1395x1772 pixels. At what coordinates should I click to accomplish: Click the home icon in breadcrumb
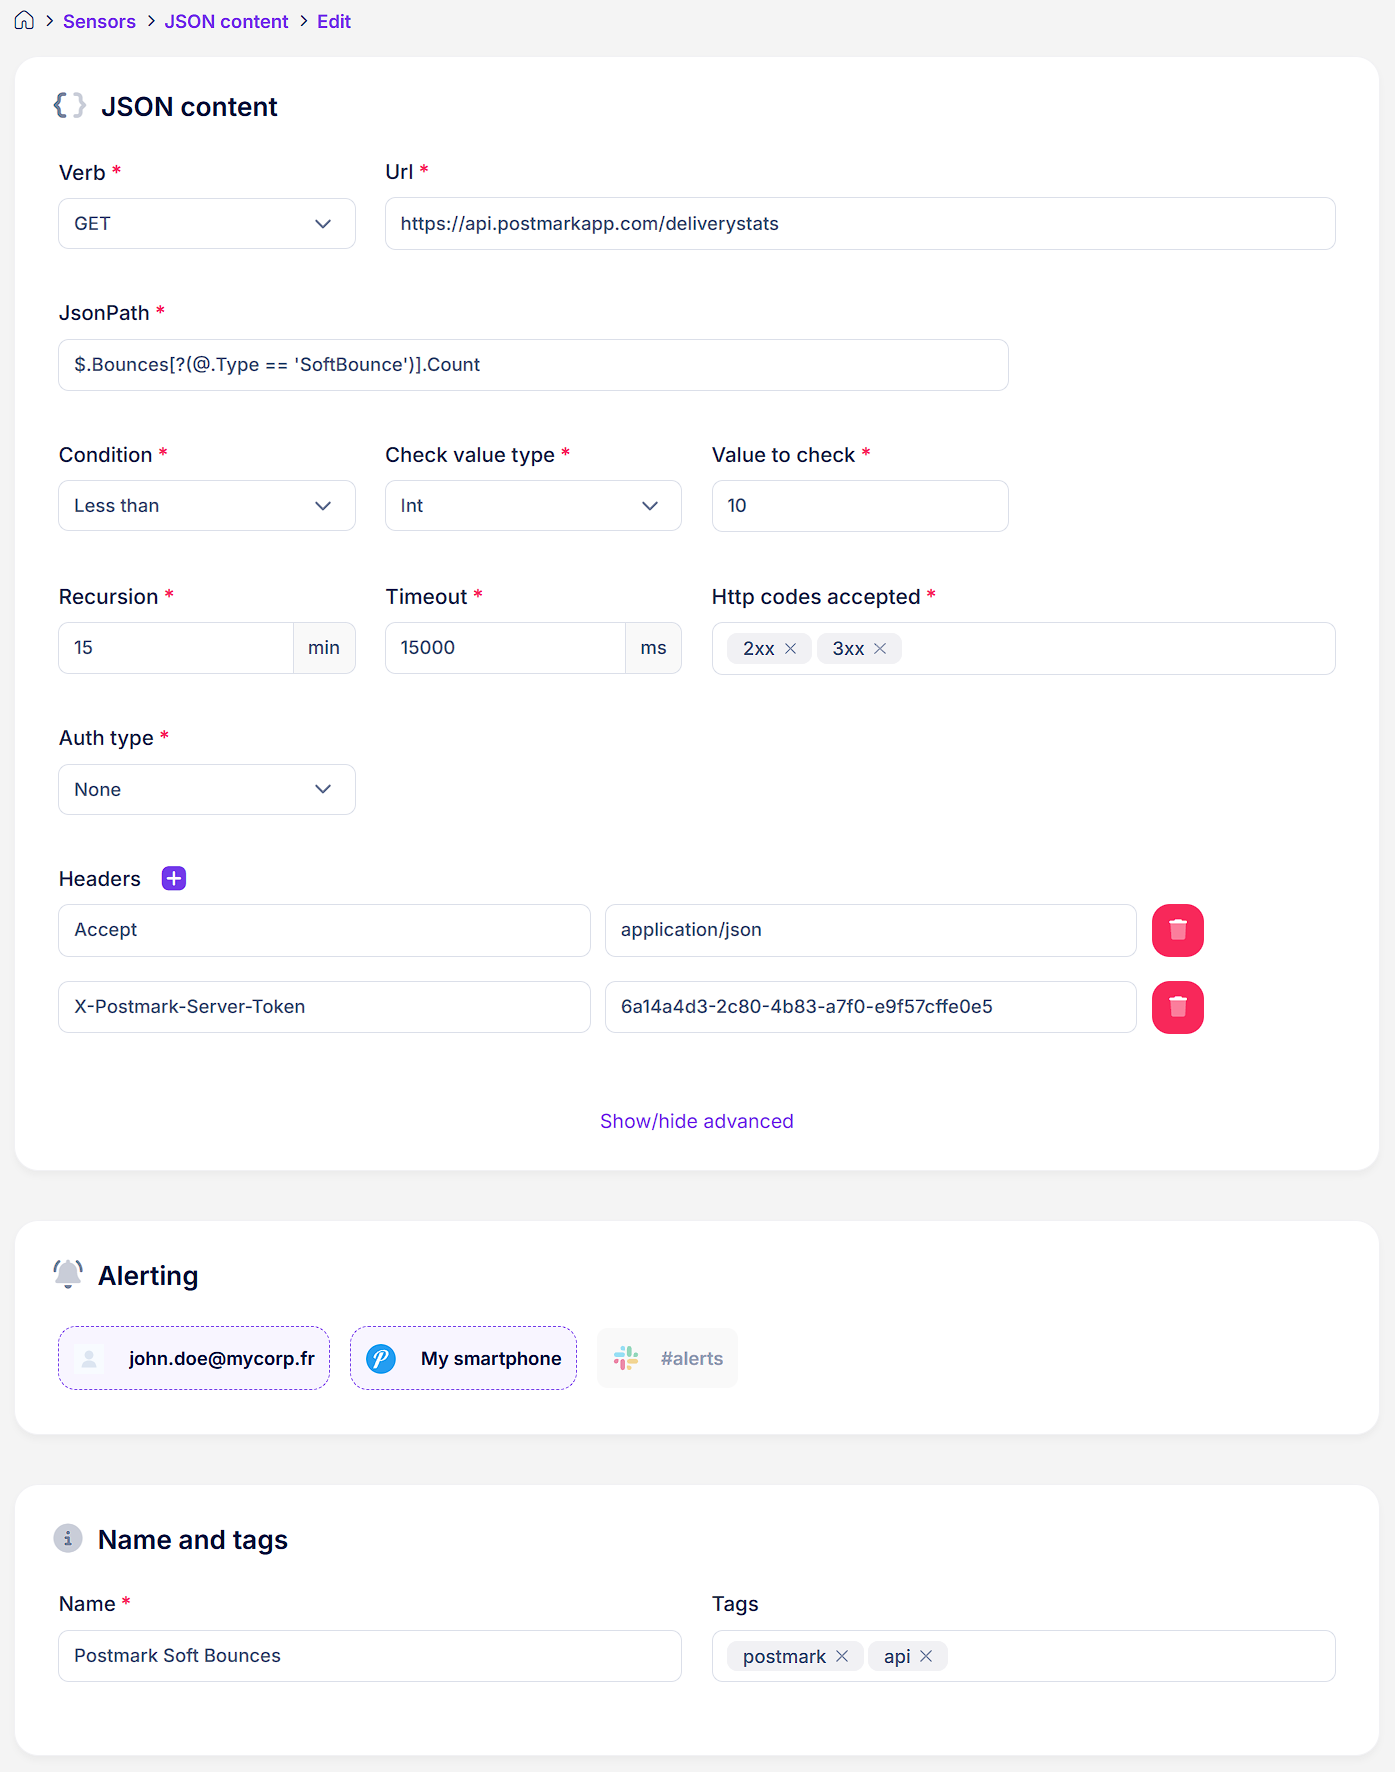[24, 21]
